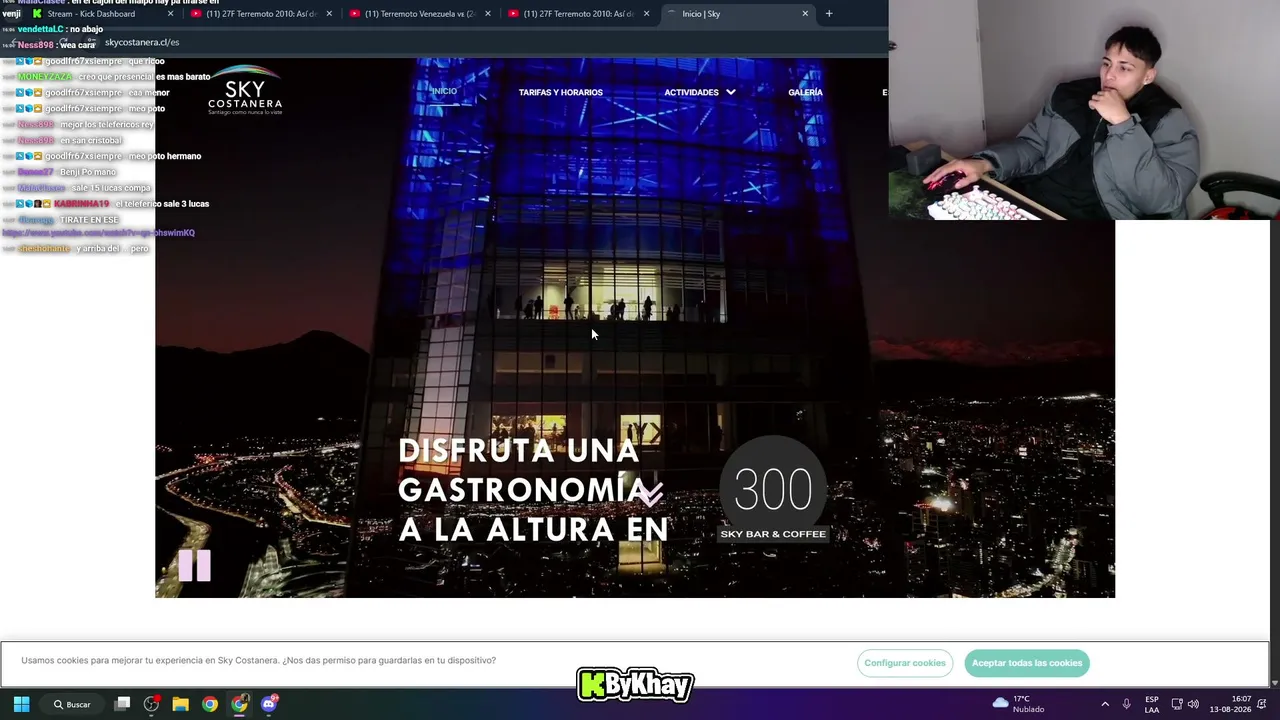Image resolution: width=1280 pixels, height=720 pixels.
Task: Open the GALERÍA page
Action: click(805, 92)
